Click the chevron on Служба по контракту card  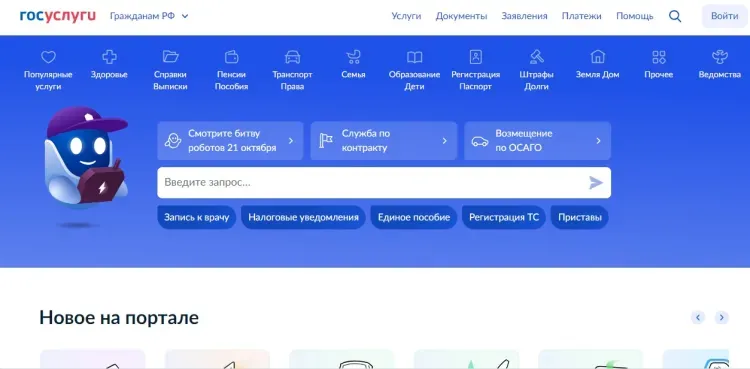(444, 141)
